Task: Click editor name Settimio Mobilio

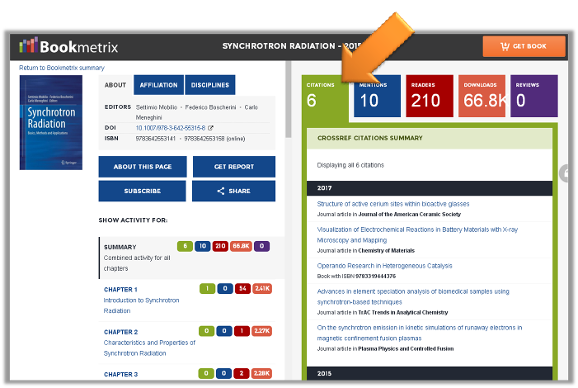Action: (156, 107)
